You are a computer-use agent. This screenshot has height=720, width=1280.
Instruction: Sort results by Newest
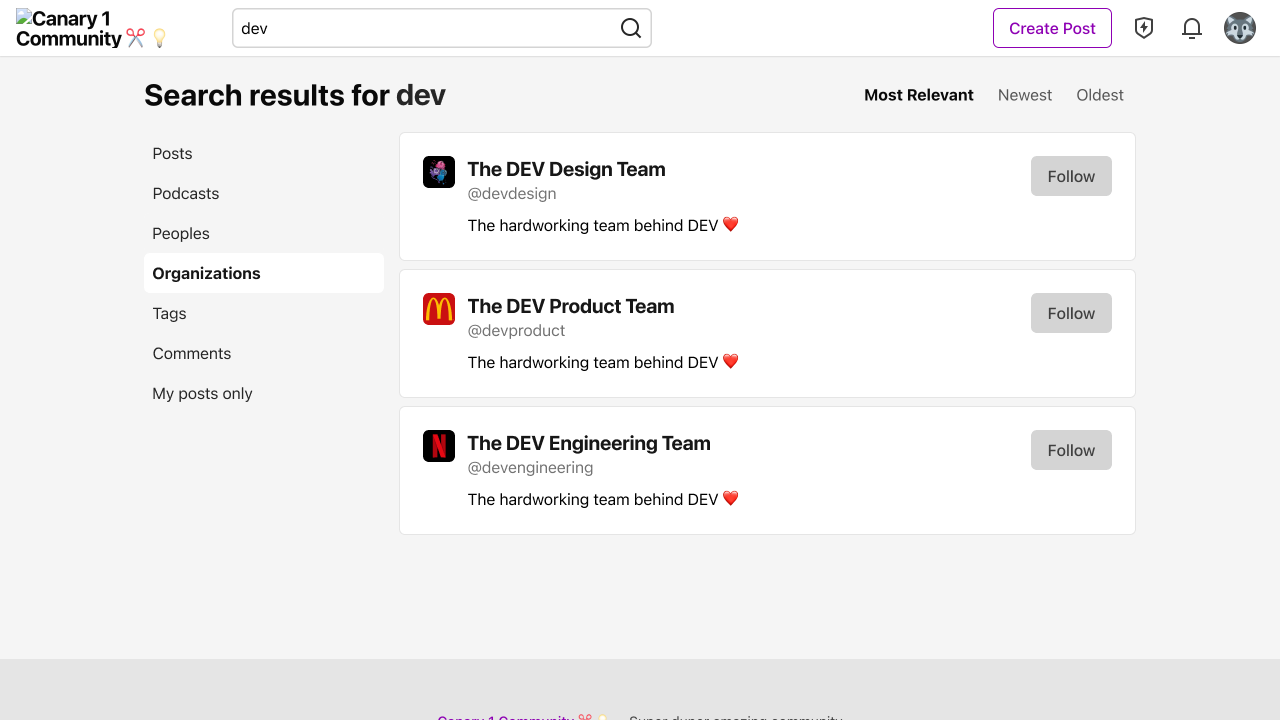[1024, 95]
